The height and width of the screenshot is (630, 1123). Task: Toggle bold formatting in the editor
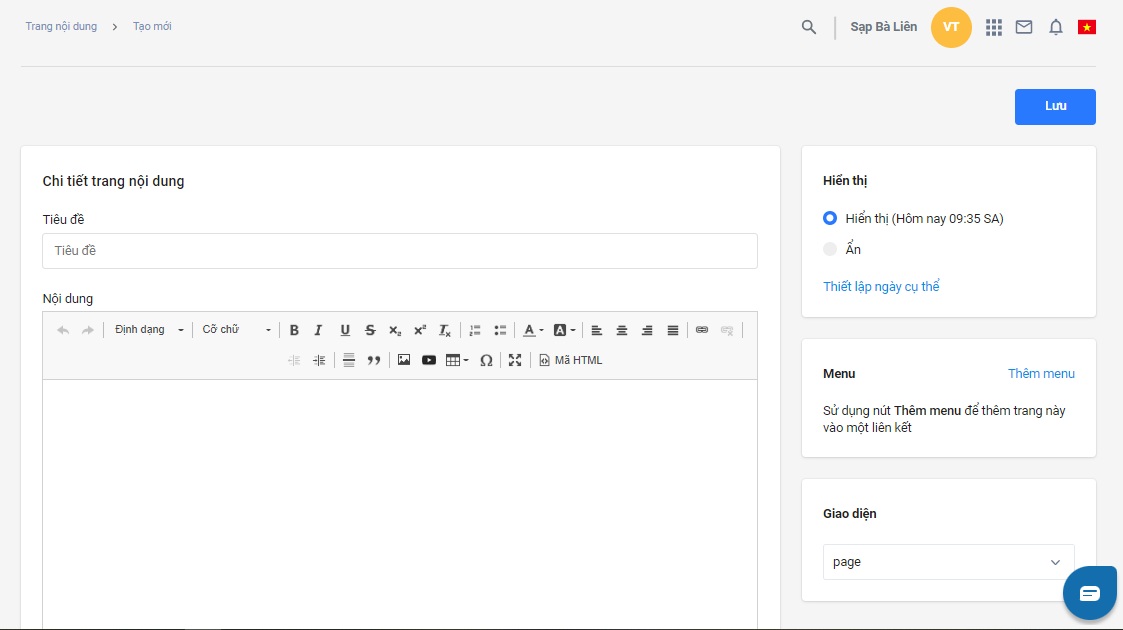click(x=294, y=330)
